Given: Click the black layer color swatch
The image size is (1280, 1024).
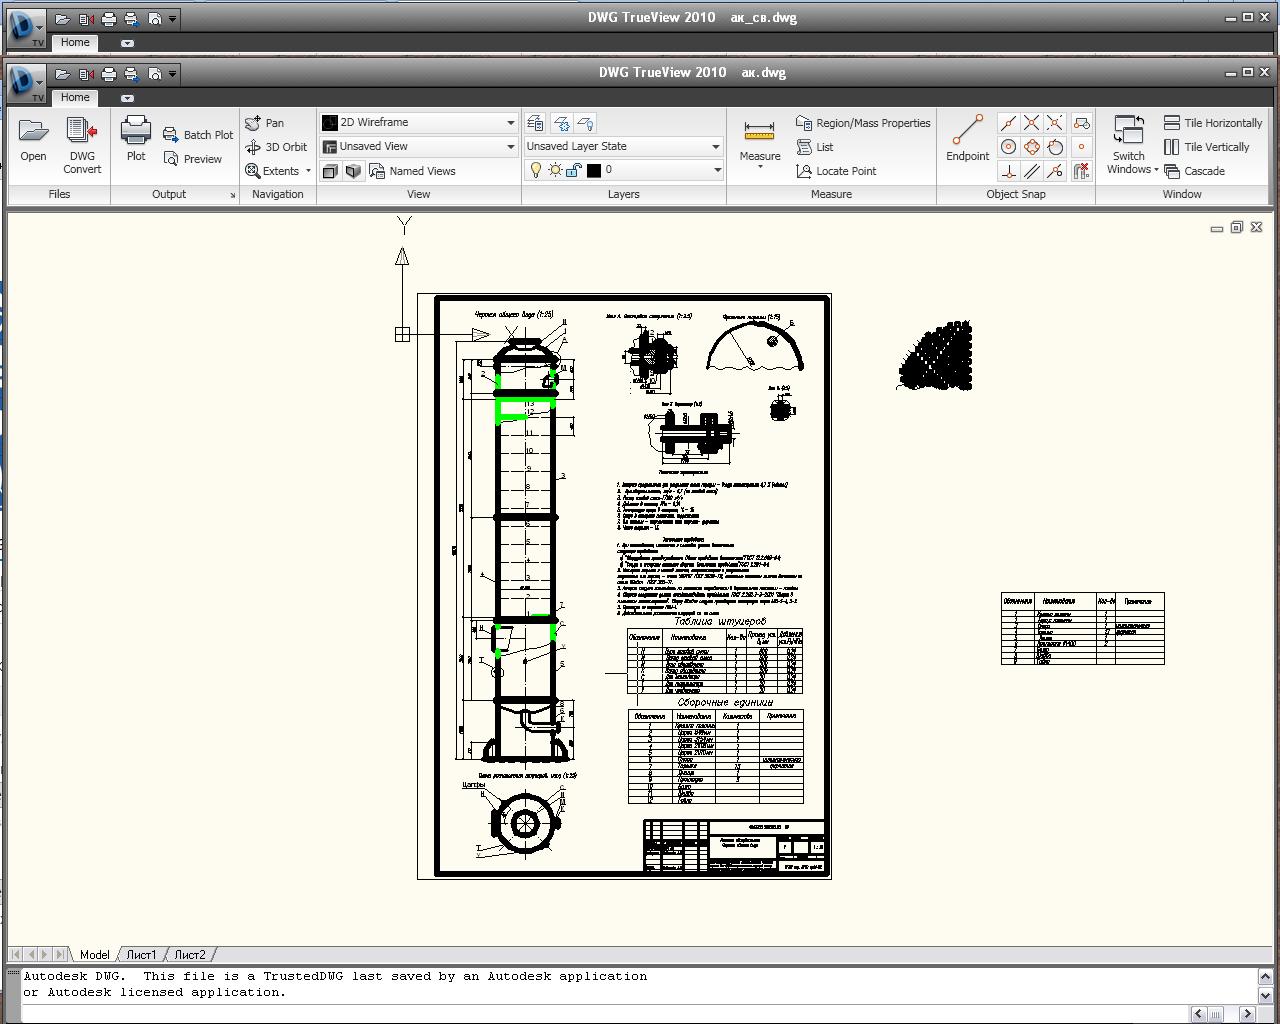Looking at the screenshot, I should pos(593,170).
